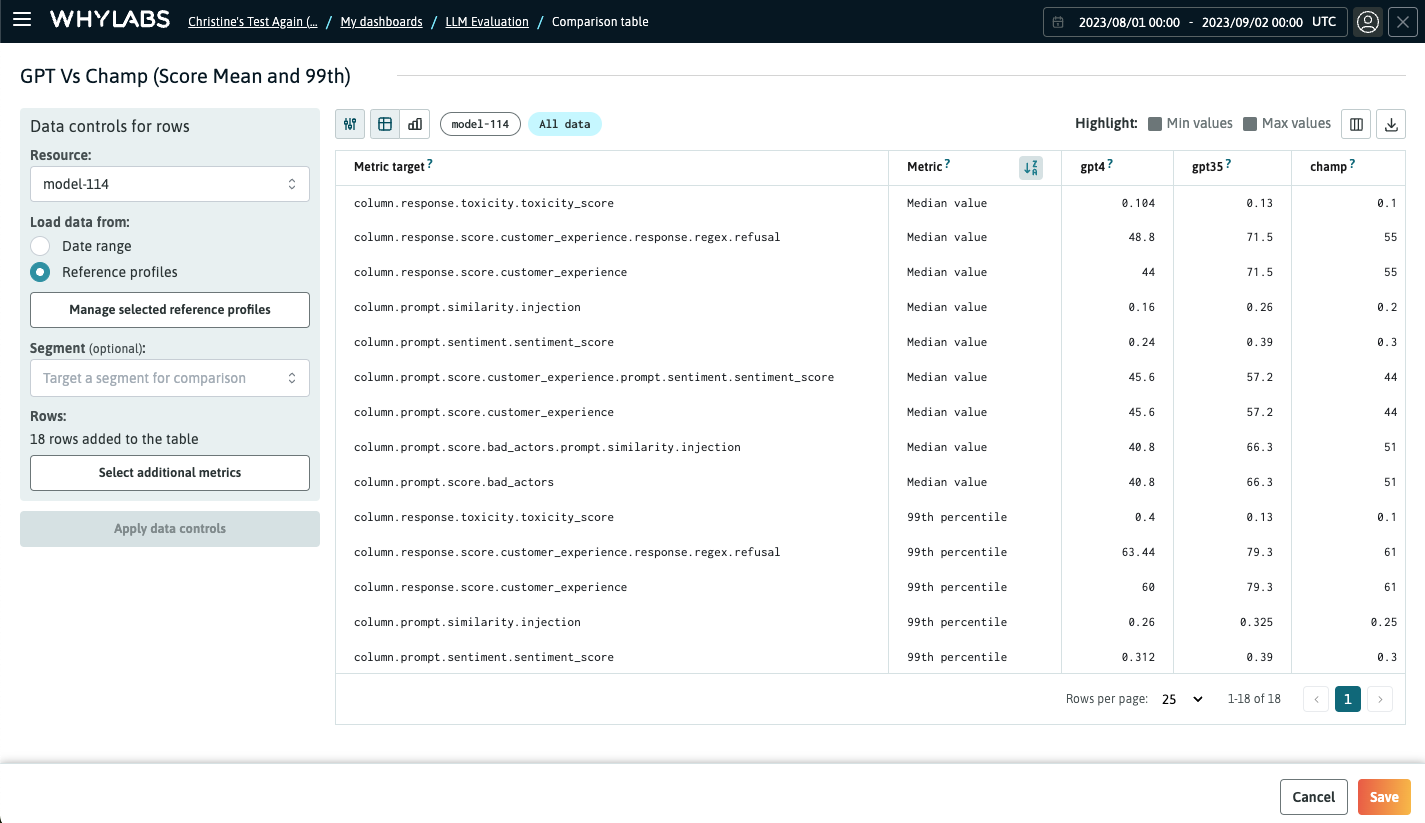Image resolution: width=1425 pixels, height=823 pixels.
Task: Click Manage selected reference profiles button
Action: [170, 310]
